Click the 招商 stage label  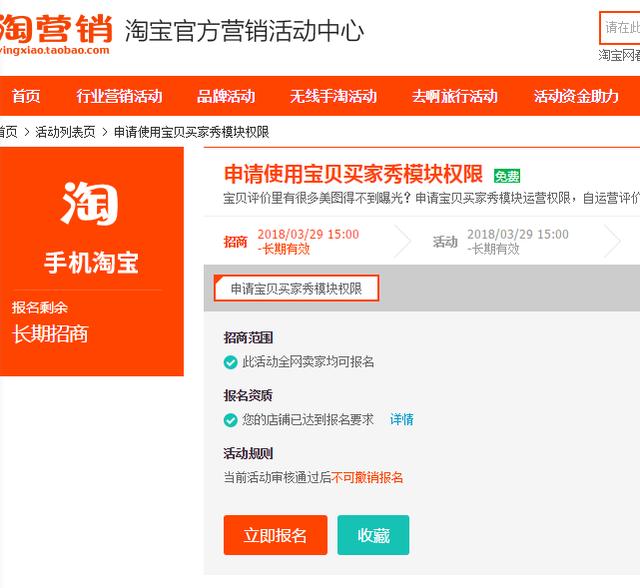(x=236, y=242)
